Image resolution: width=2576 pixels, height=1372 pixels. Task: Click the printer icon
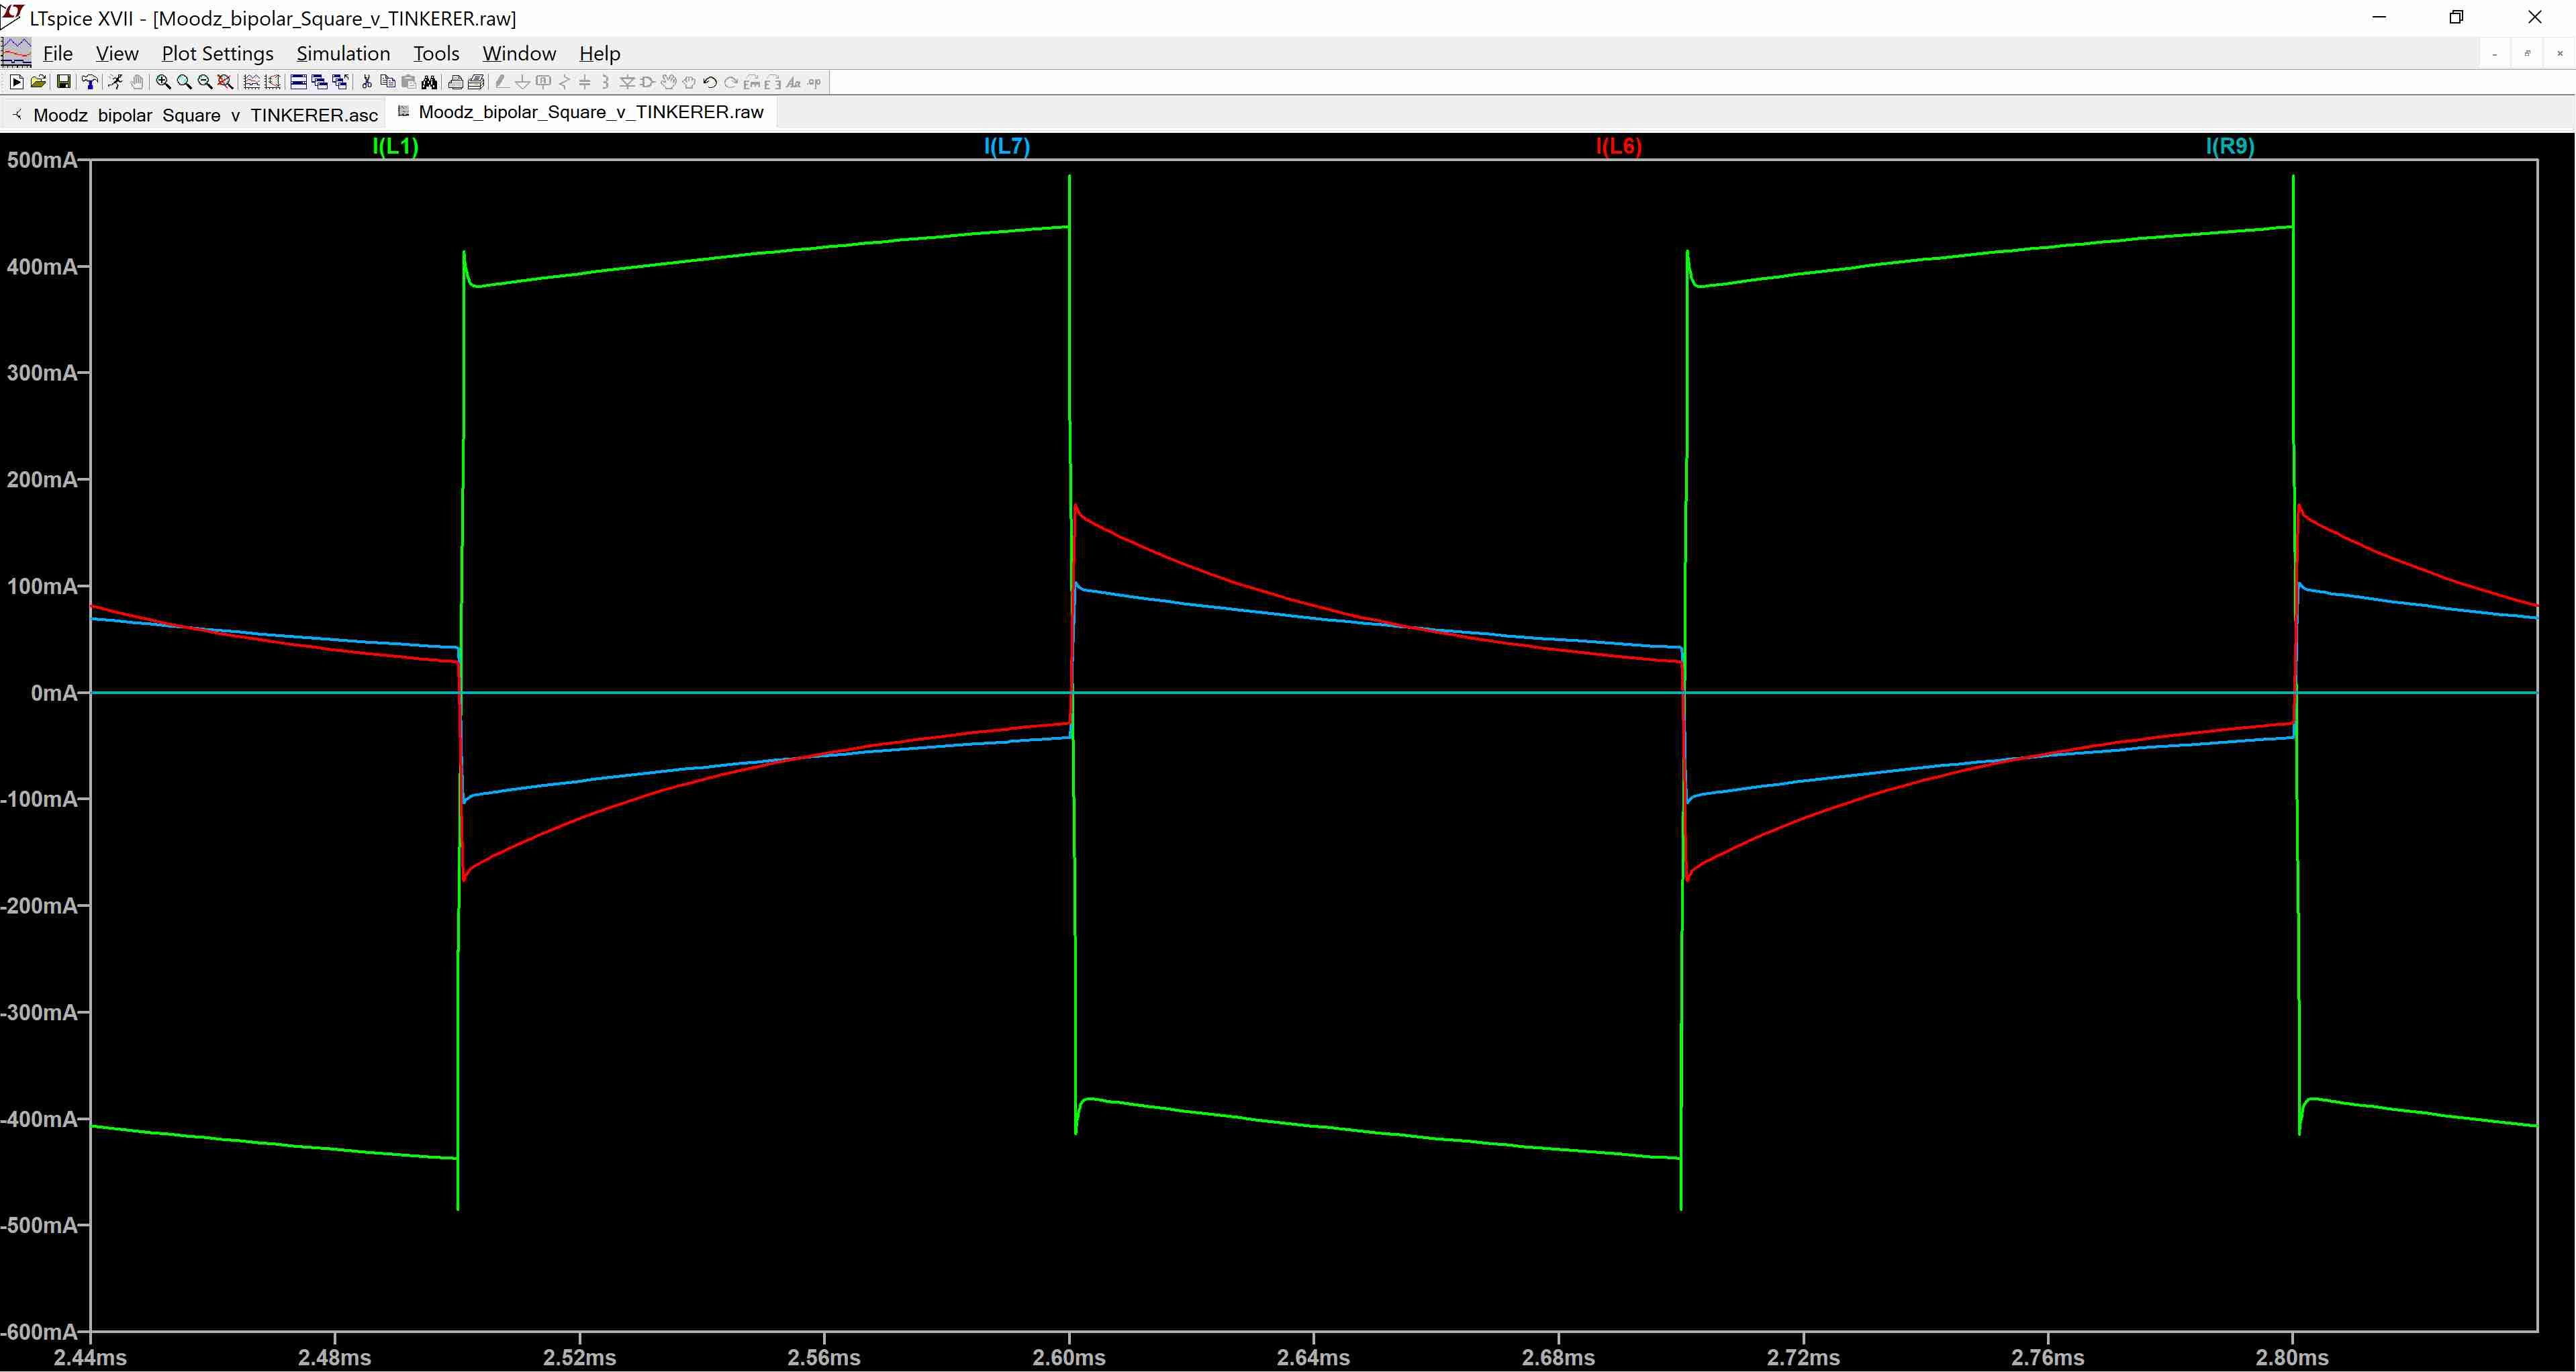coord(455,82)
